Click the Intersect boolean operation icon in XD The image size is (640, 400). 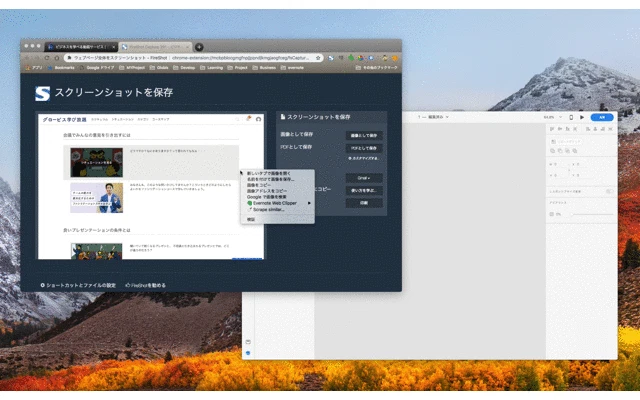[567, 151]
